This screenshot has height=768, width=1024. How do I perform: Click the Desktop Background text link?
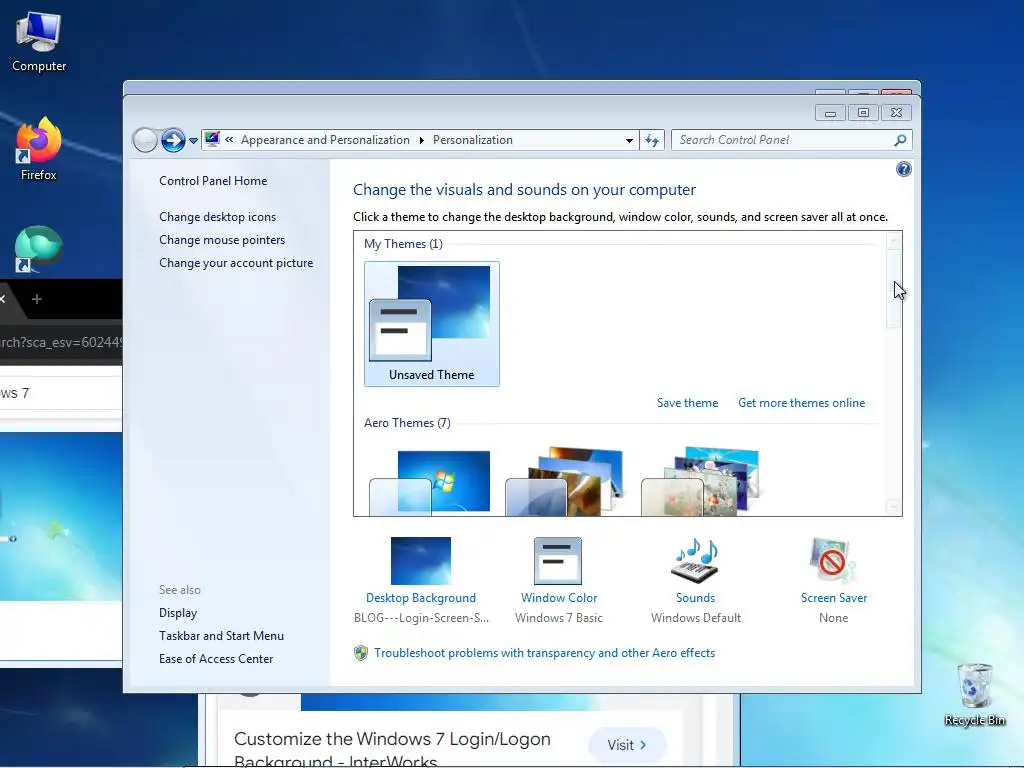click(x=421, y=598)
